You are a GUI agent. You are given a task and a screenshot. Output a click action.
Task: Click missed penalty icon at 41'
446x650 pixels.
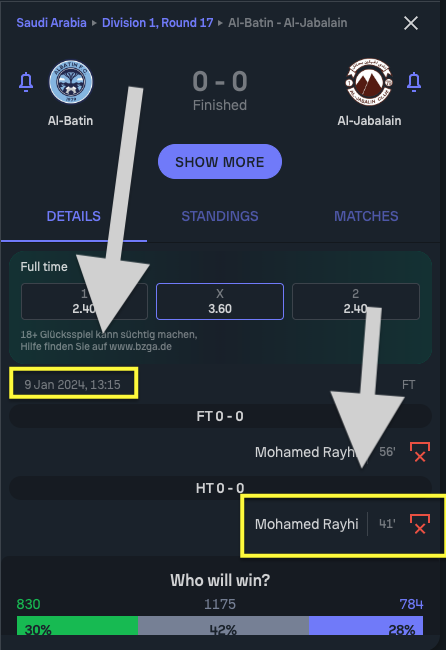(x=420, y=524)
